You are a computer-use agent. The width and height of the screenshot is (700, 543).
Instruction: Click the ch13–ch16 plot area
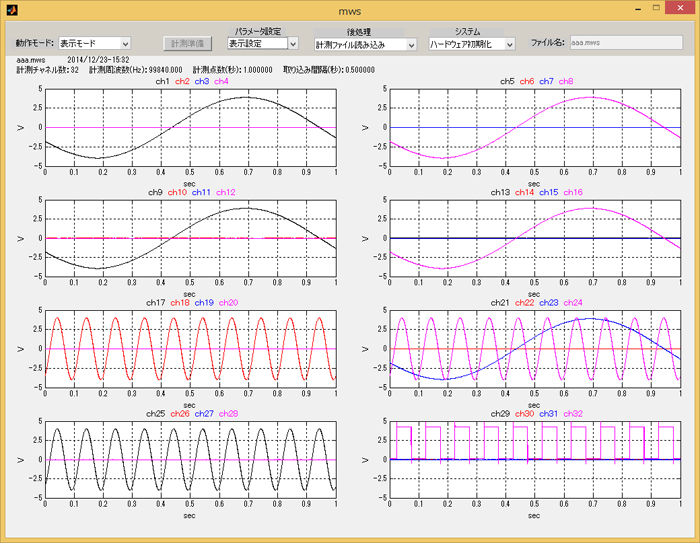tap(535, 238)
